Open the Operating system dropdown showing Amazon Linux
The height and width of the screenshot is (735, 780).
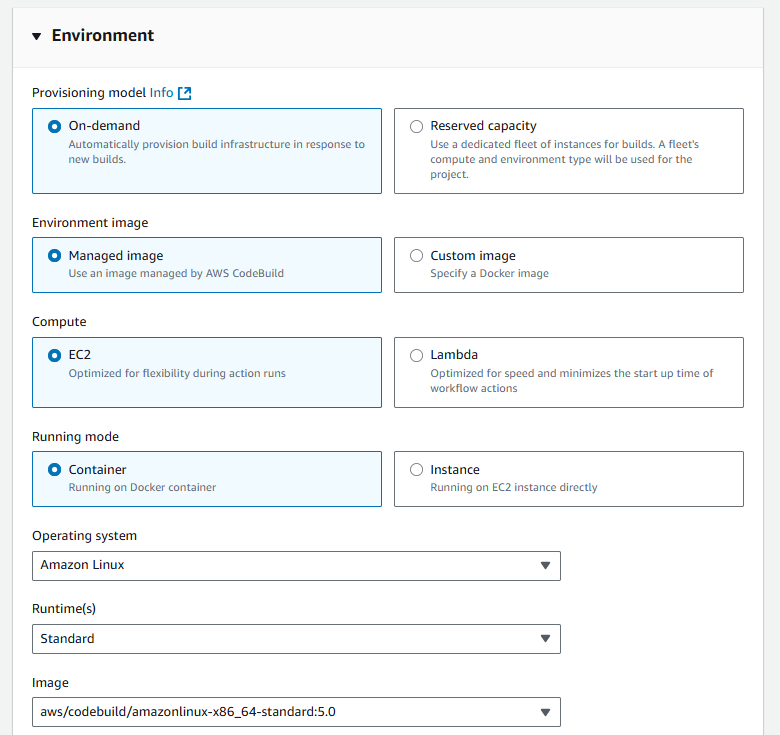296,565
